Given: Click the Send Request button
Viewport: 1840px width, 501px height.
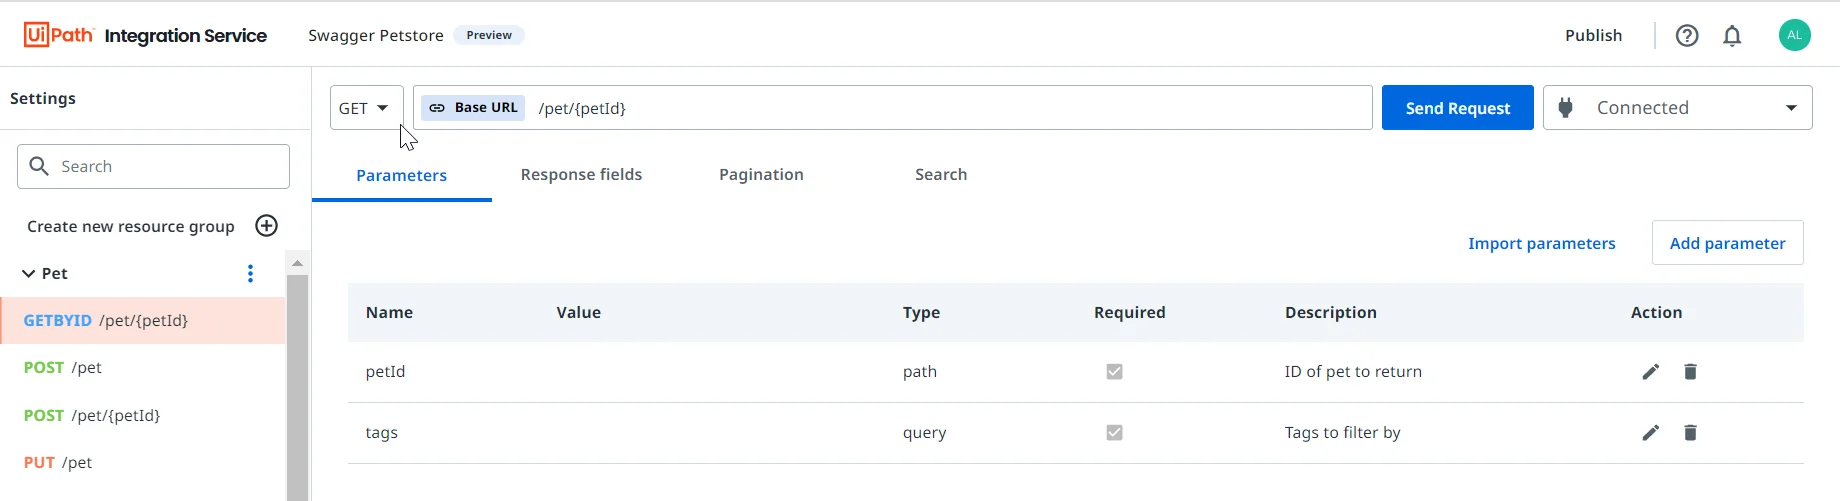Looking at the screenshot, I should click(x=1457, y=108).
